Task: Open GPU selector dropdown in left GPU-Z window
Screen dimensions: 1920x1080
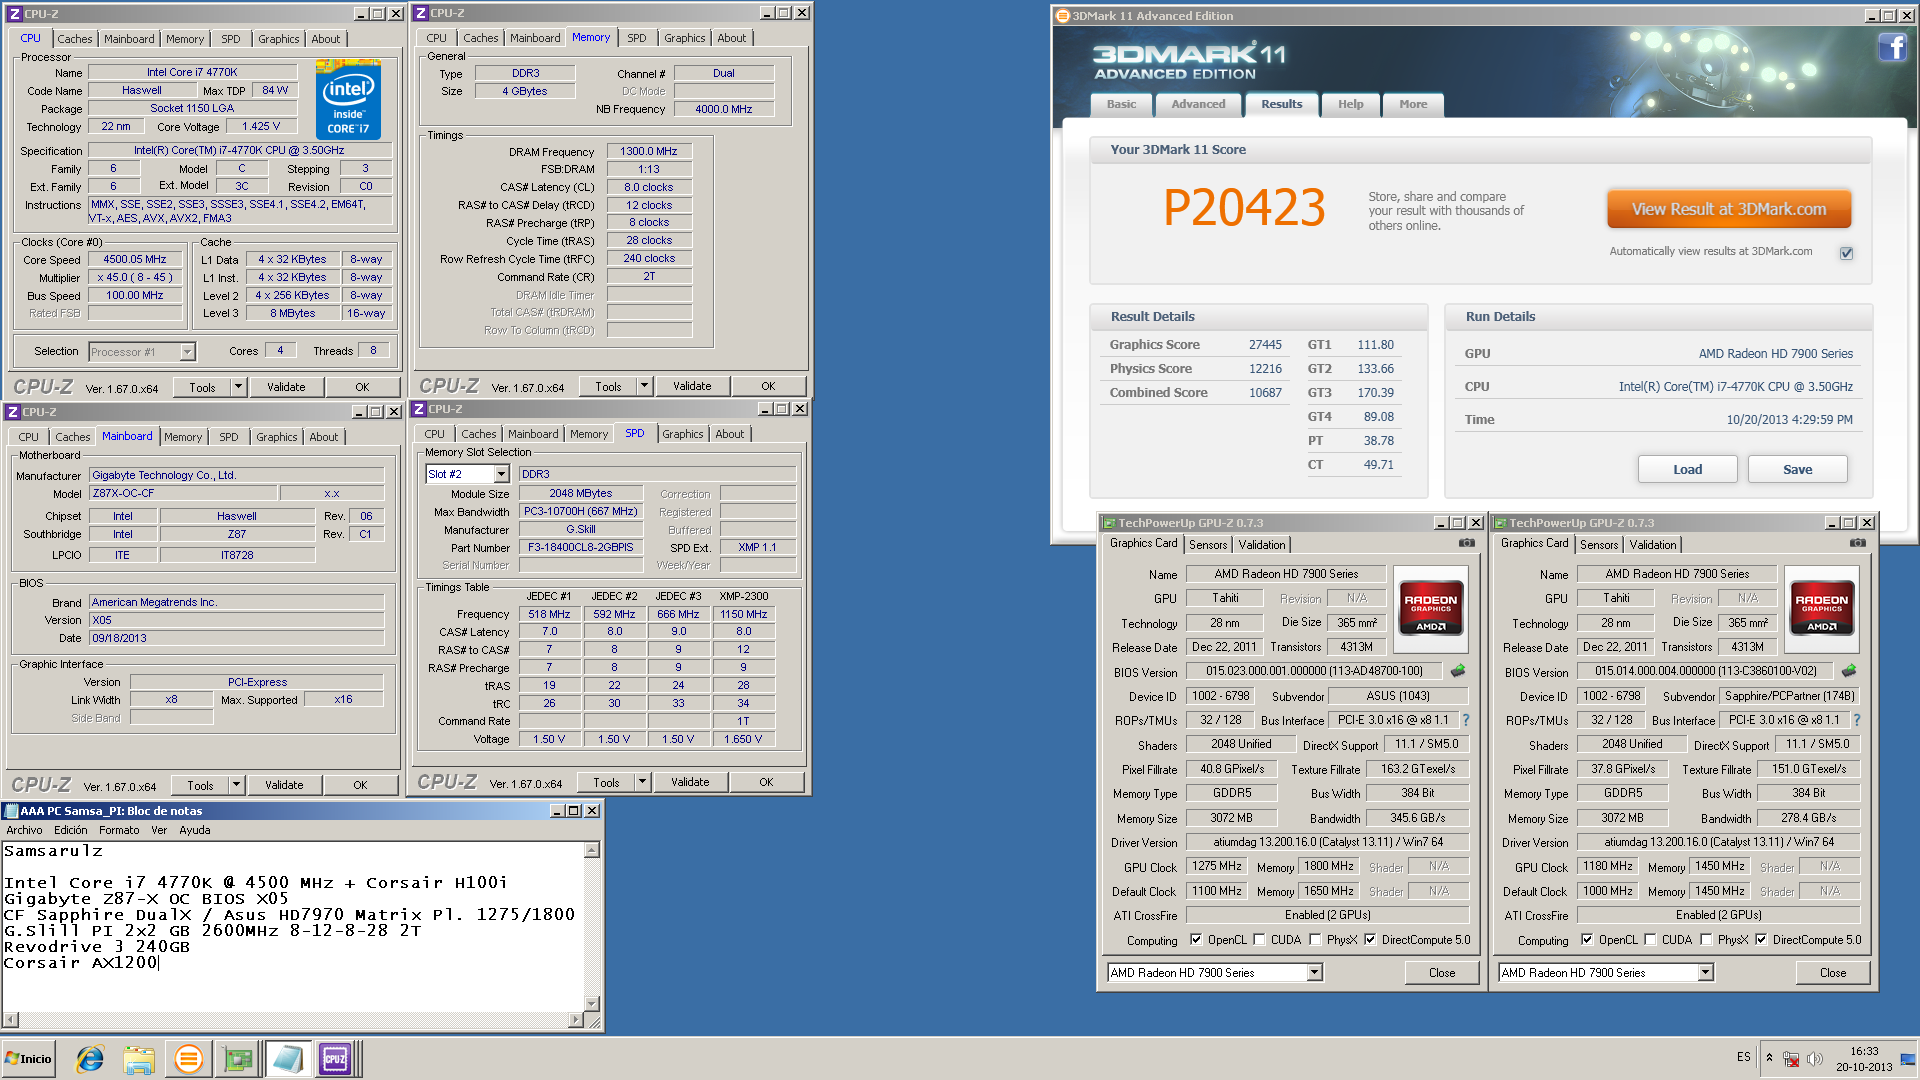Action: tap(1315, 972)
